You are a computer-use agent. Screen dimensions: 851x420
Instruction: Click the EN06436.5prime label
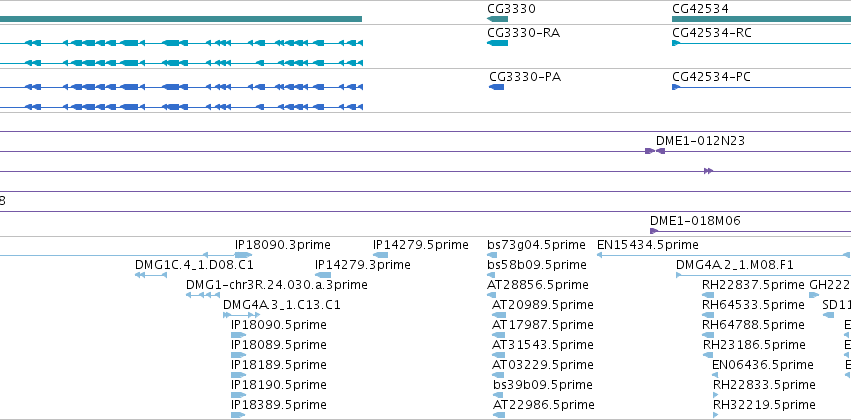[x=763, y=365]
